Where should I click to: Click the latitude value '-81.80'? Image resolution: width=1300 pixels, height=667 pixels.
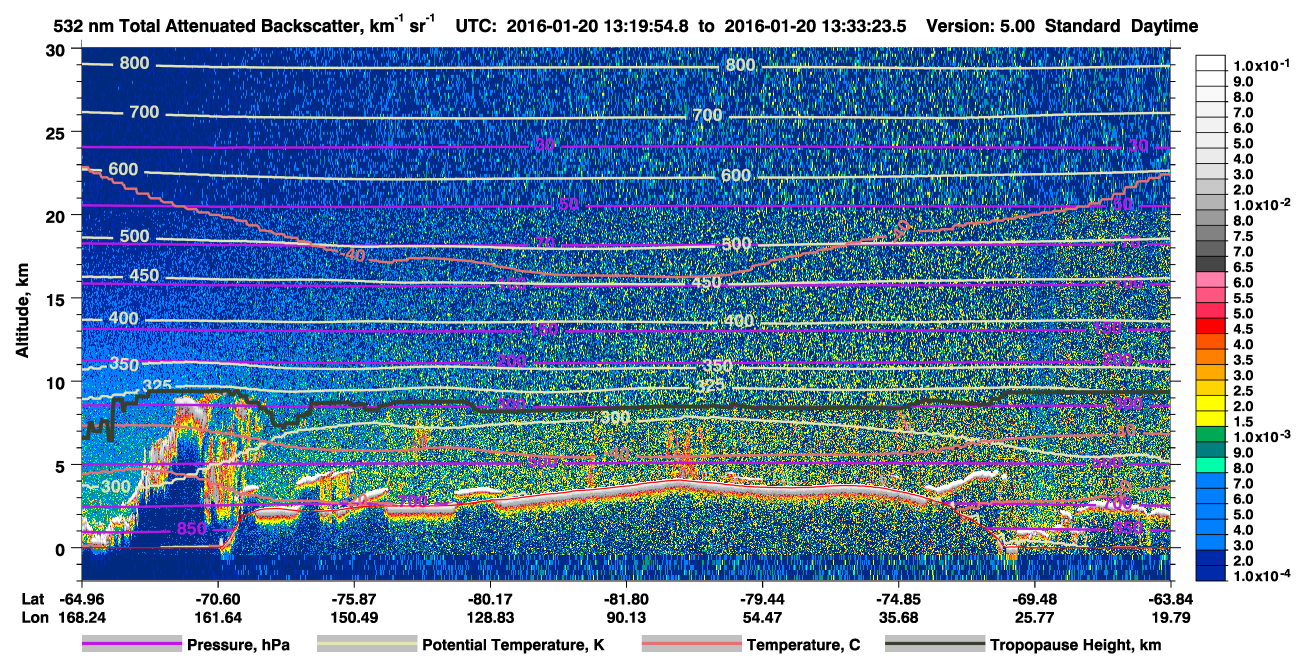pos(626,598)
